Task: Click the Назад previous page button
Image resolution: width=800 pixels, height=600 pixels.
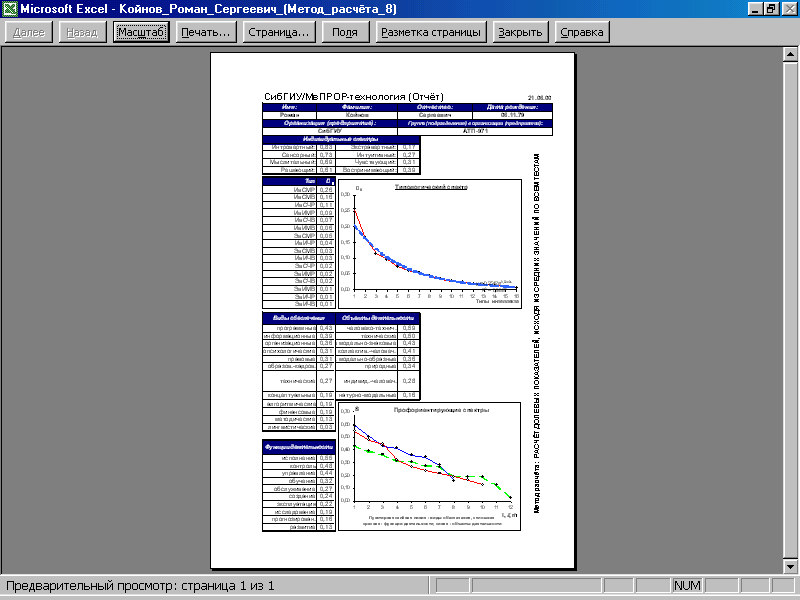Action: point(80,32)
